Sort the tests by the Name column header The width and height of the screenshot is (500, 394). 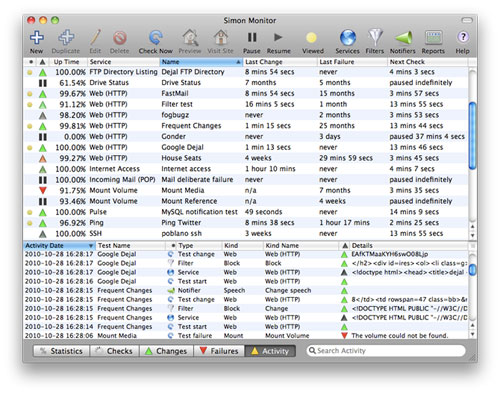(x=201, y=62)
